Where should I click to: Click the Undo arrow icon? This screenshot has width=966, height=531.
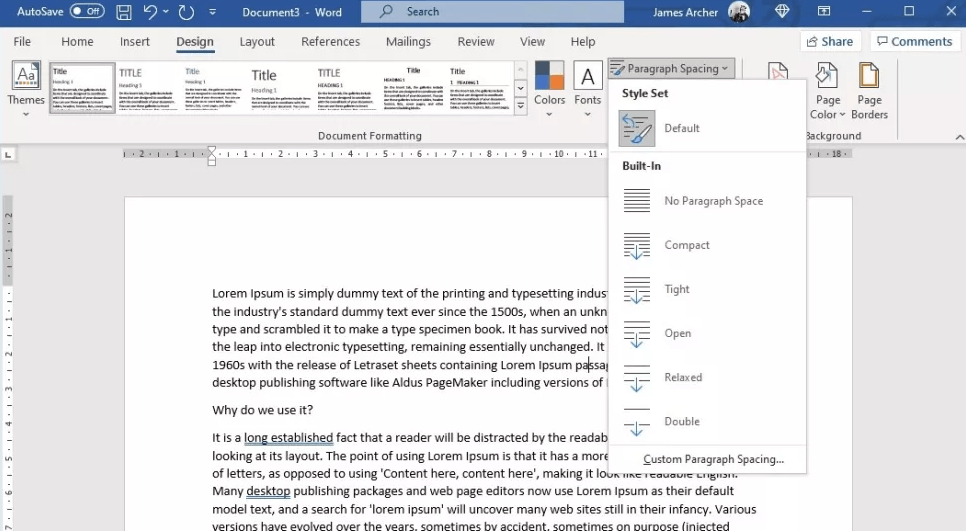[x=150, y=12]
